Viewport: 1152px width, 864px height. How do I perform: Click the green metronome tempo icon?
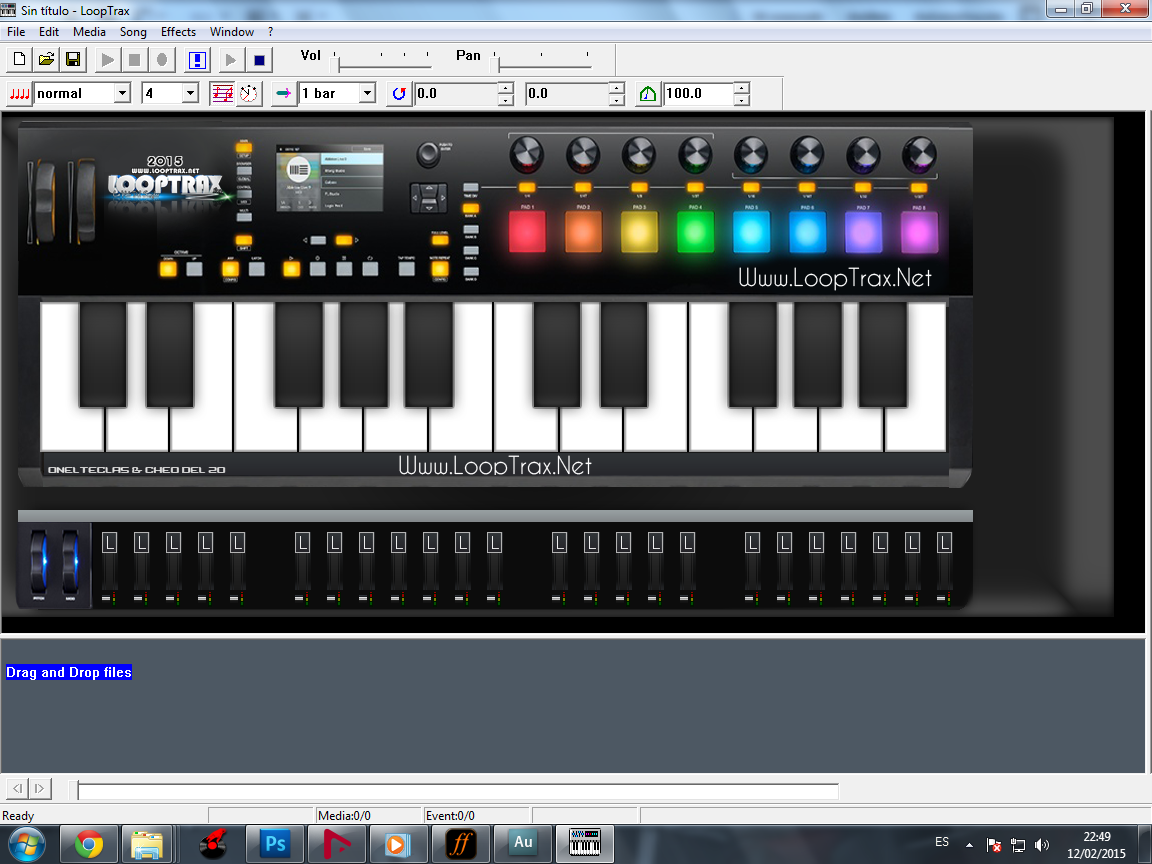pos(647,93)
